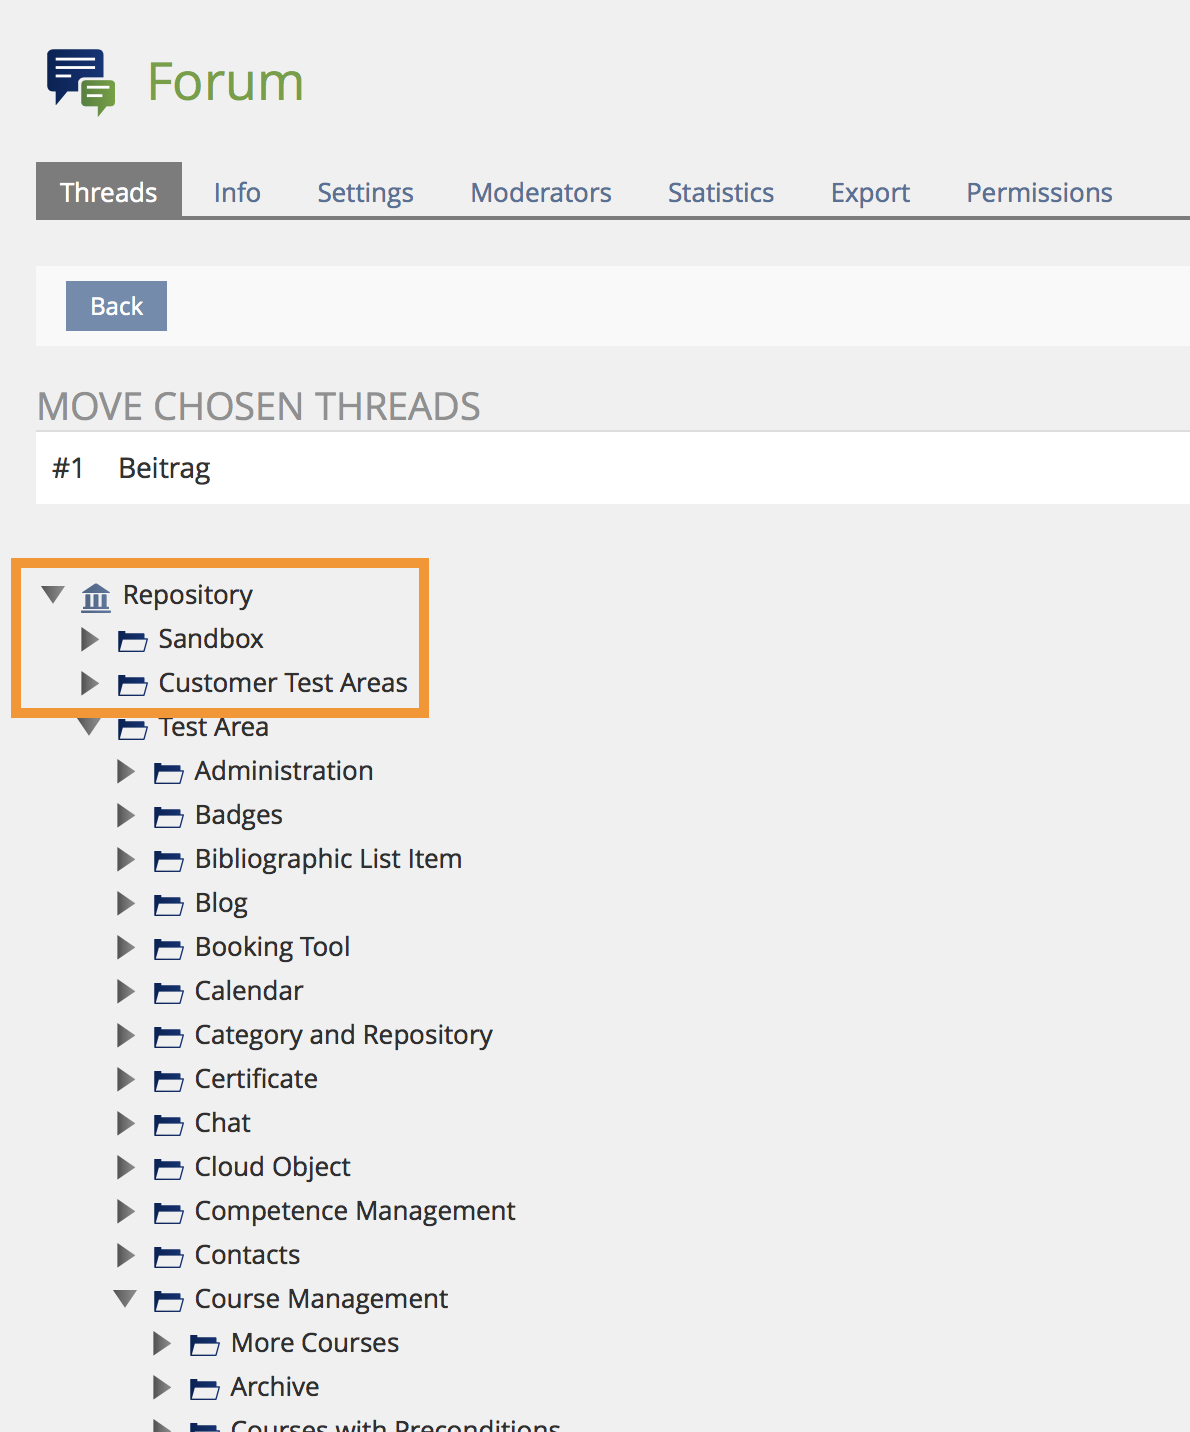The width and height of the screenshot is (1190, 1432).
Task: Expand the Competence Management arrow
Action: 126,1211
